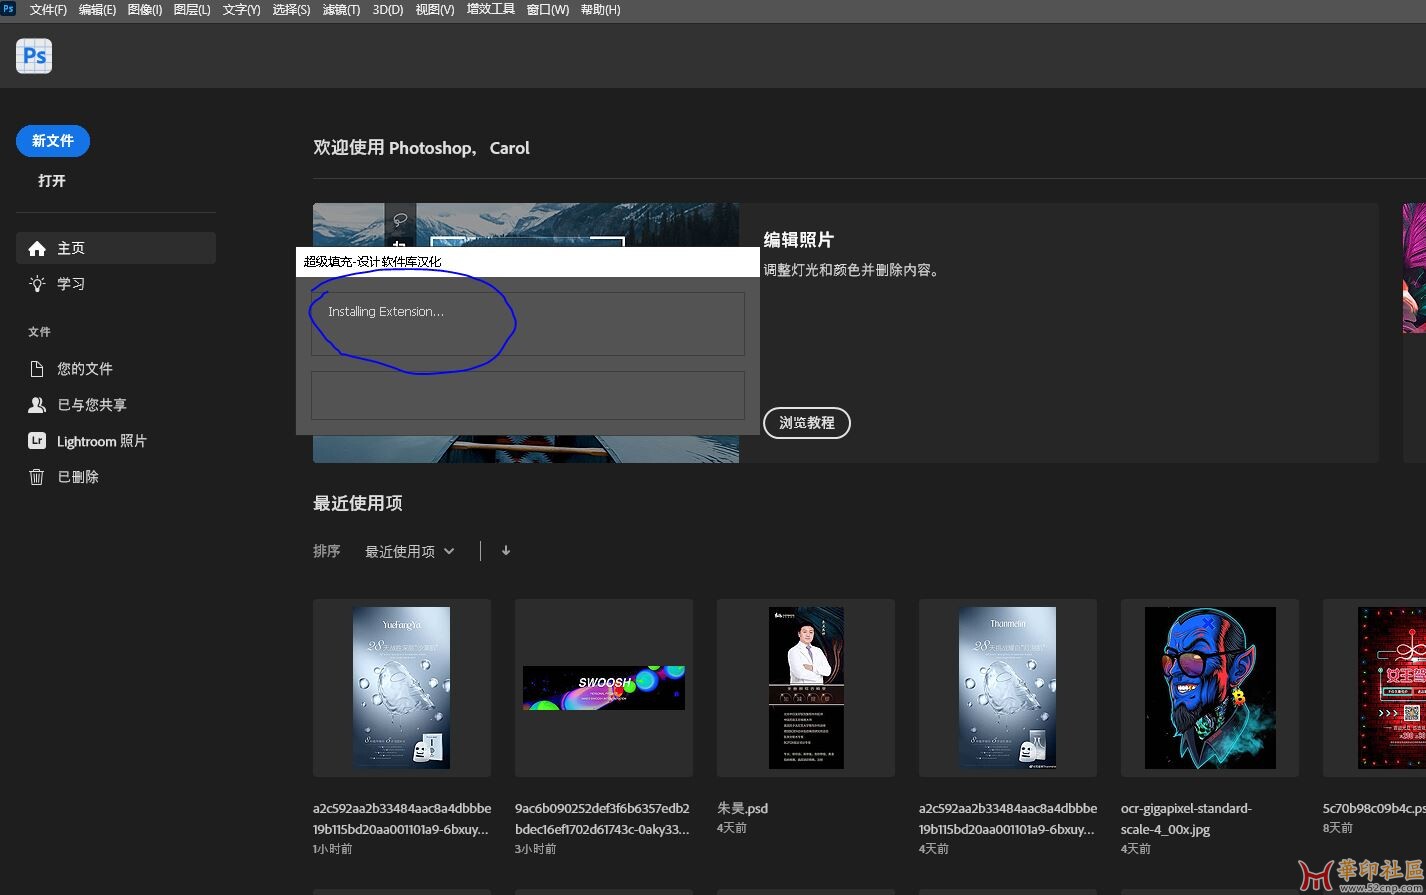Viewport: 1426px width, 895px height.
Task: Open the 滤镜(T) menu
Action: pyautogui.click(x=341, y=10)
